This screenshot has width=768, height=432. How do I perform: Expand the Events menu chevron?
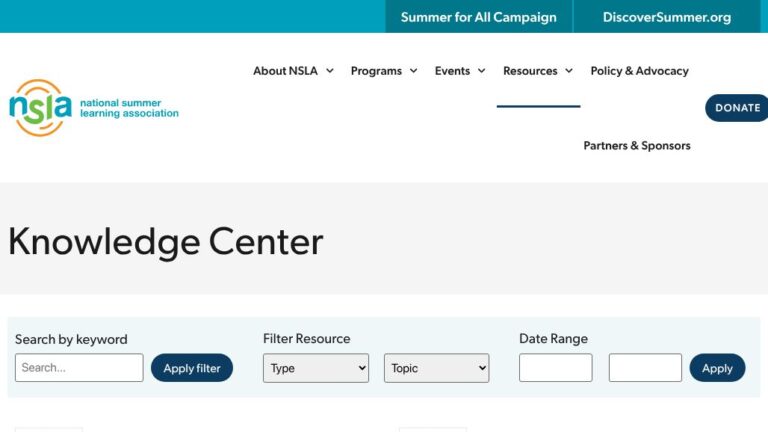tap(481, 71)
